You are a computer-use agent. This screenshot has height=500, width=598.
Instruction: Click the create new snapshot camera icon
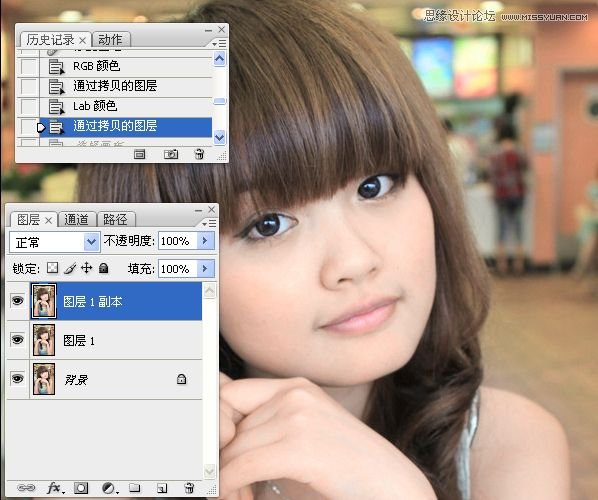point(170,154)
